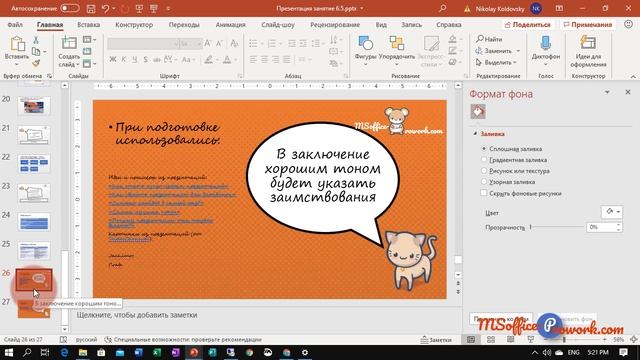Screen dimensions: 640x360
Task: Click the increase font size icon
Action: [208, 43]
